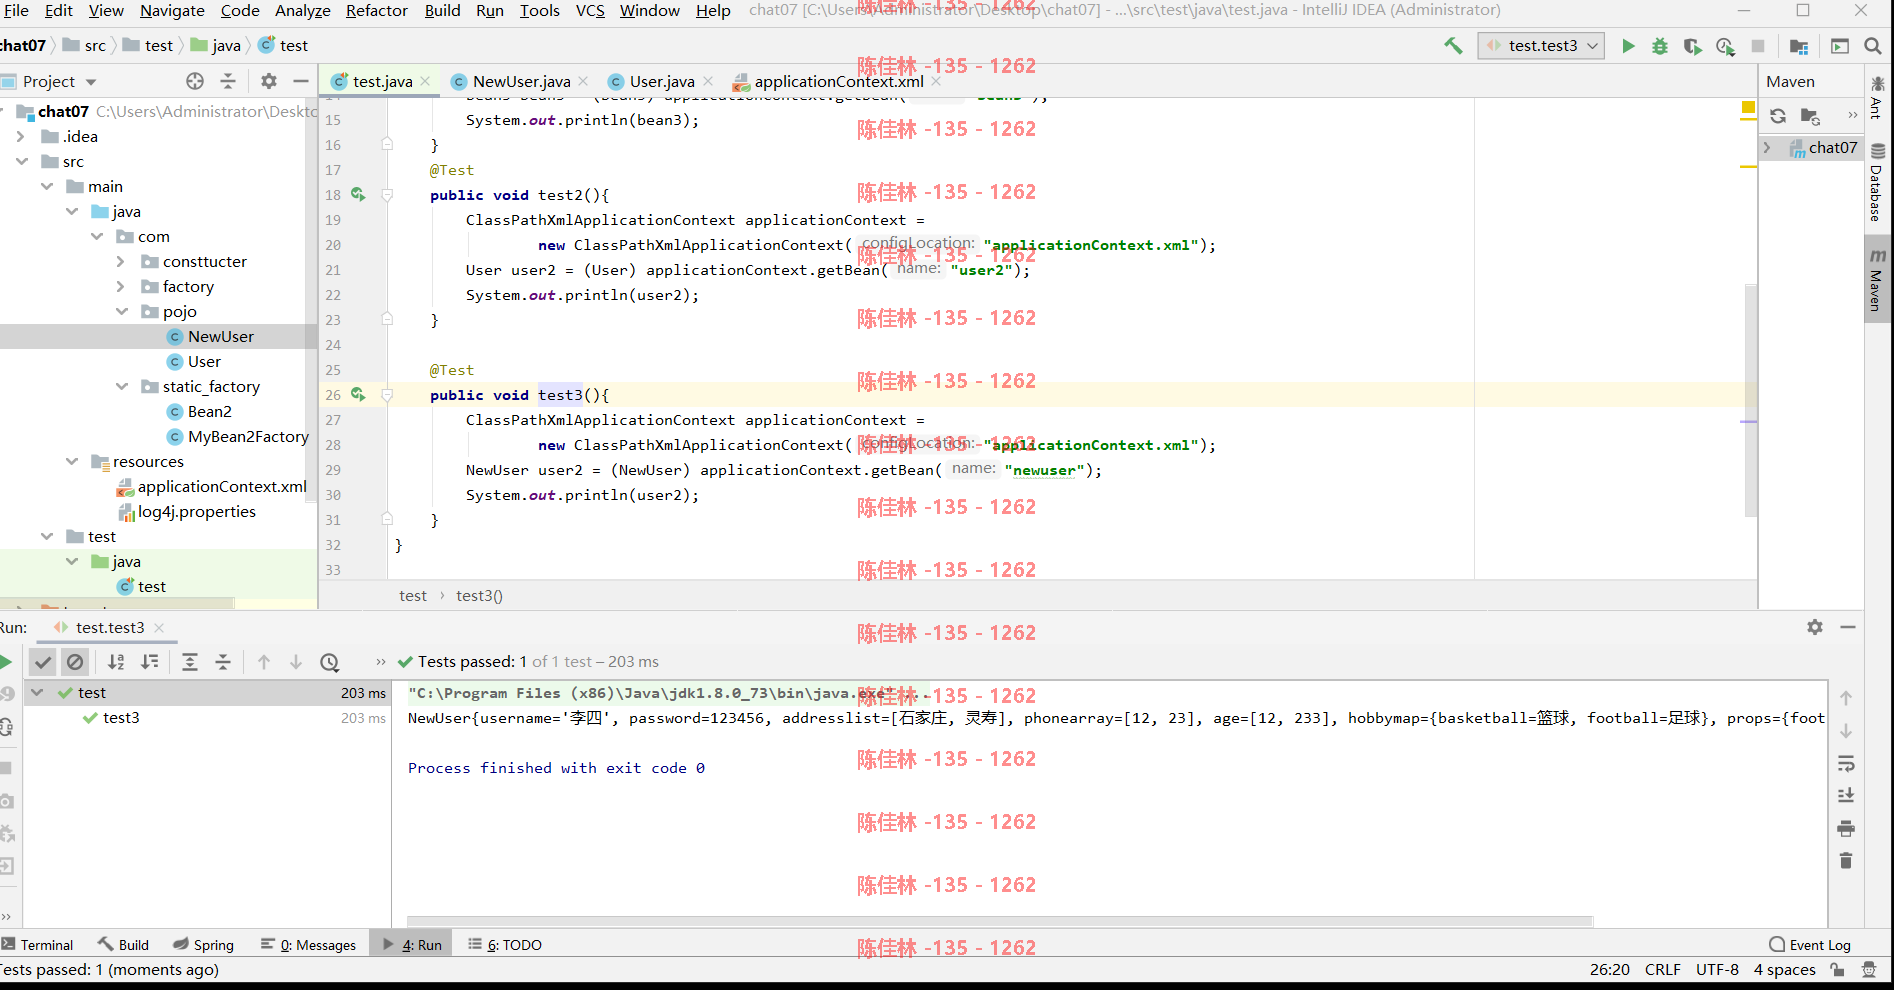Reimport Maven projects refresh icon
Screen dimensions: 1894x990
point(1778,116)
